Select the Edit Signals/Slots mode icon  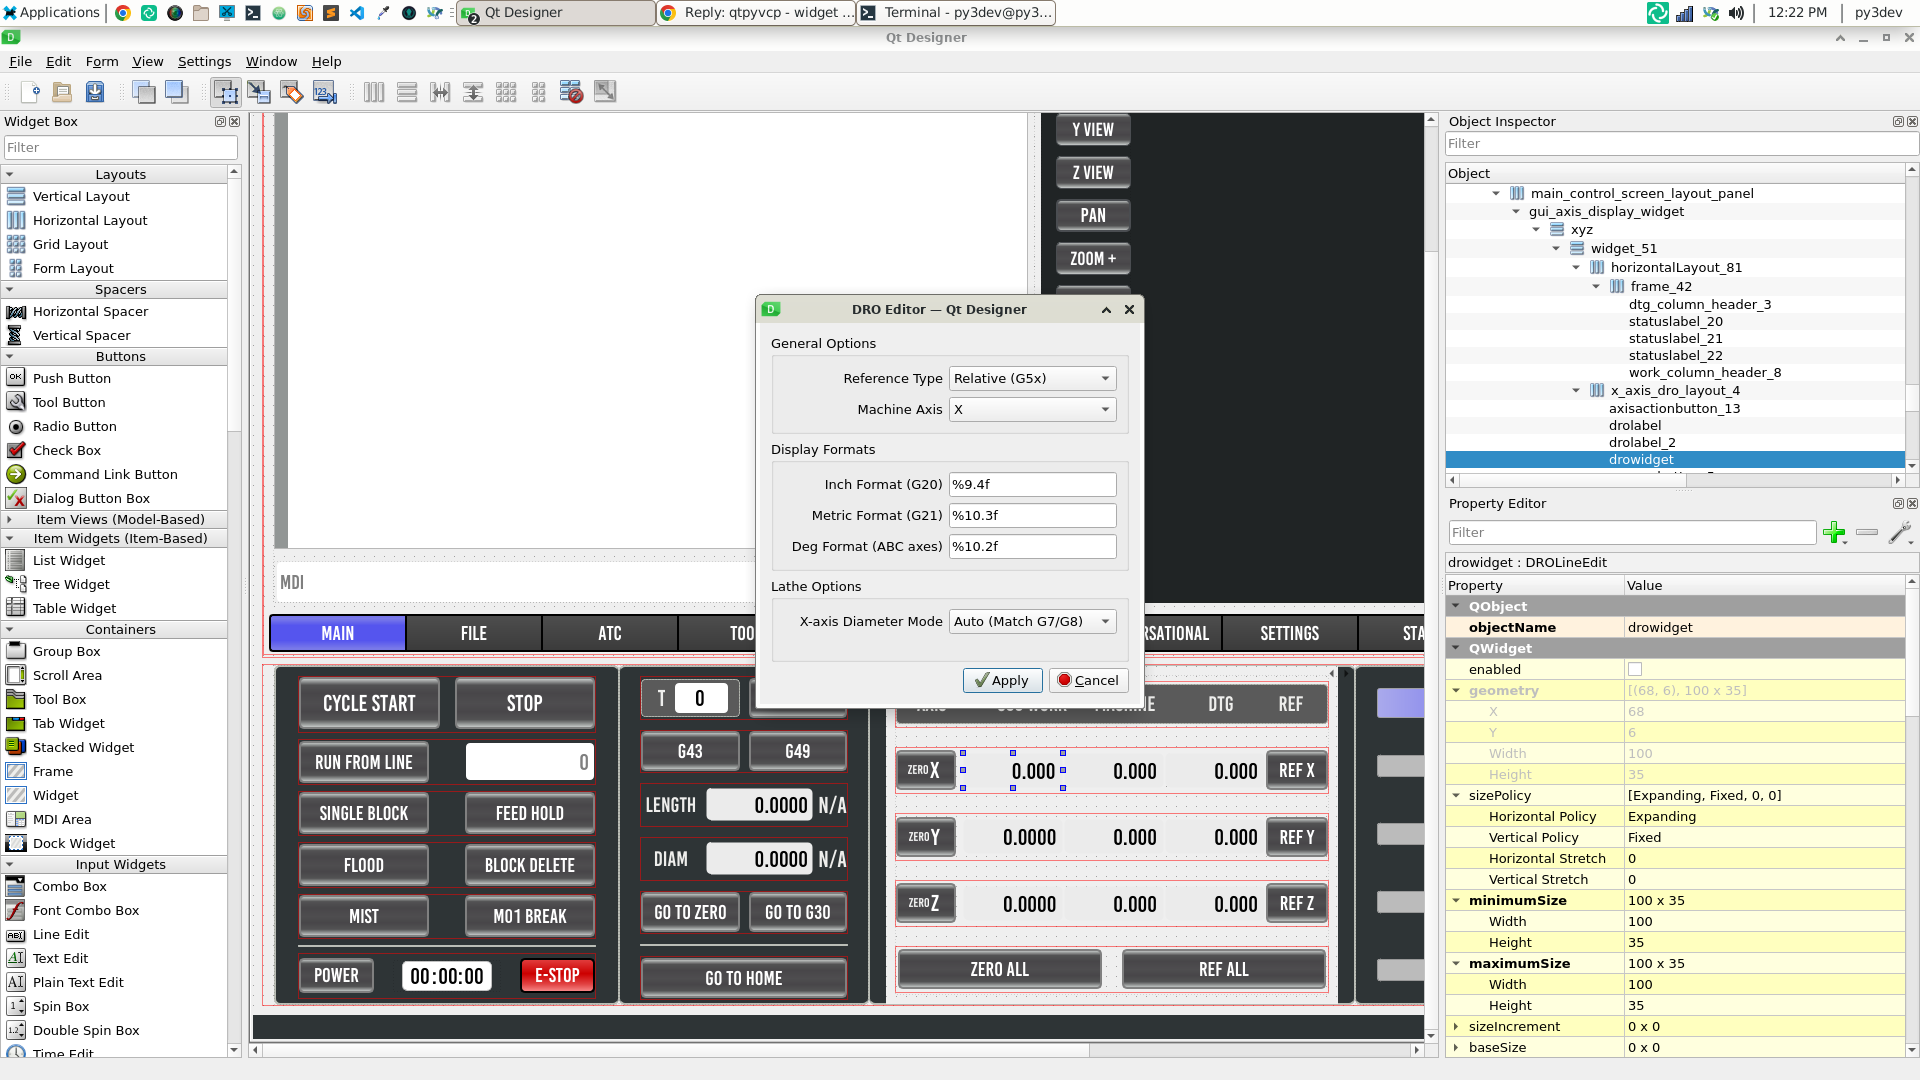coord(259,92)
